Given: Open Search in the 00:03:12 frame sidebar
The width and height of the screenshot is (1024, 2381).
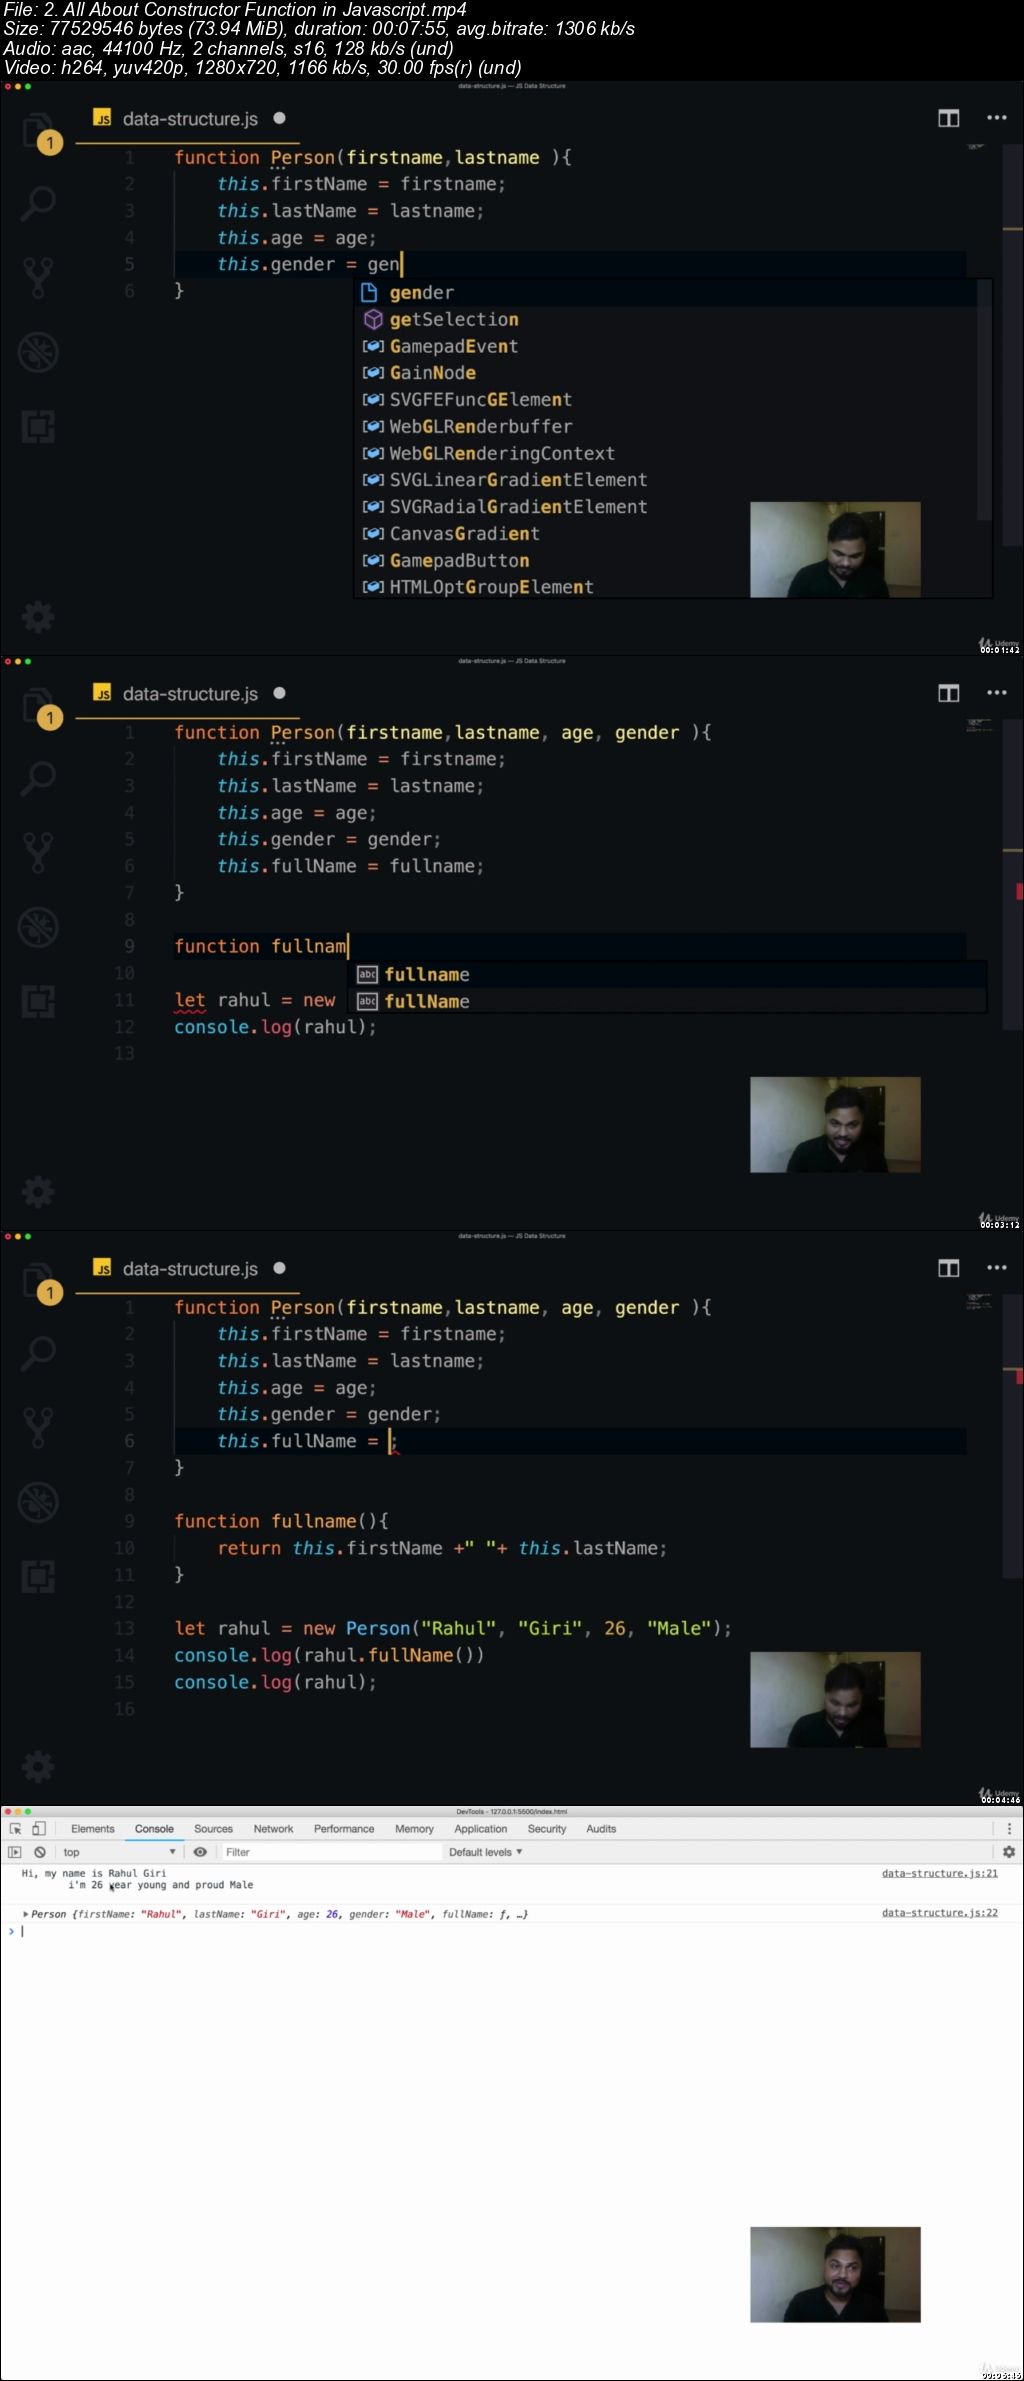Looking at the screenshot, I should (x=38, y=778).
